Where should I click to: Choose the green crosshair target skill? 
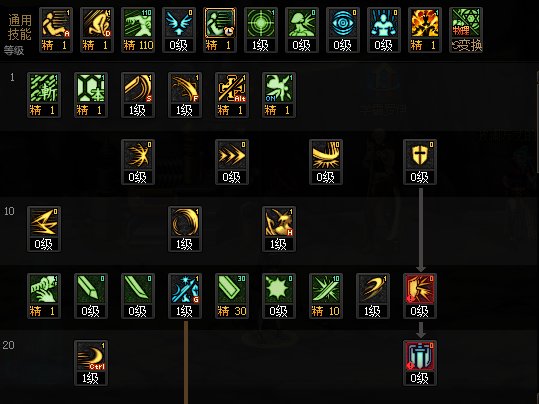coord(261,30)
